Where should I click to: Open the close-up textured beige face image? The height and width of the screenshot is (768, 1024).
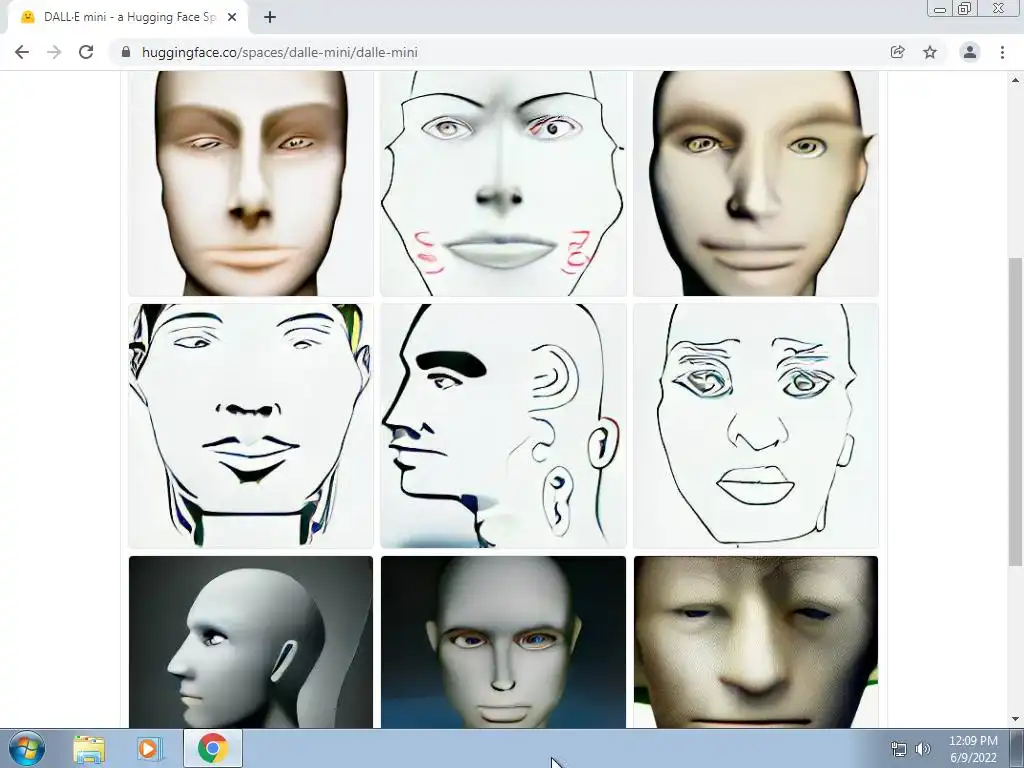(756, 642)
